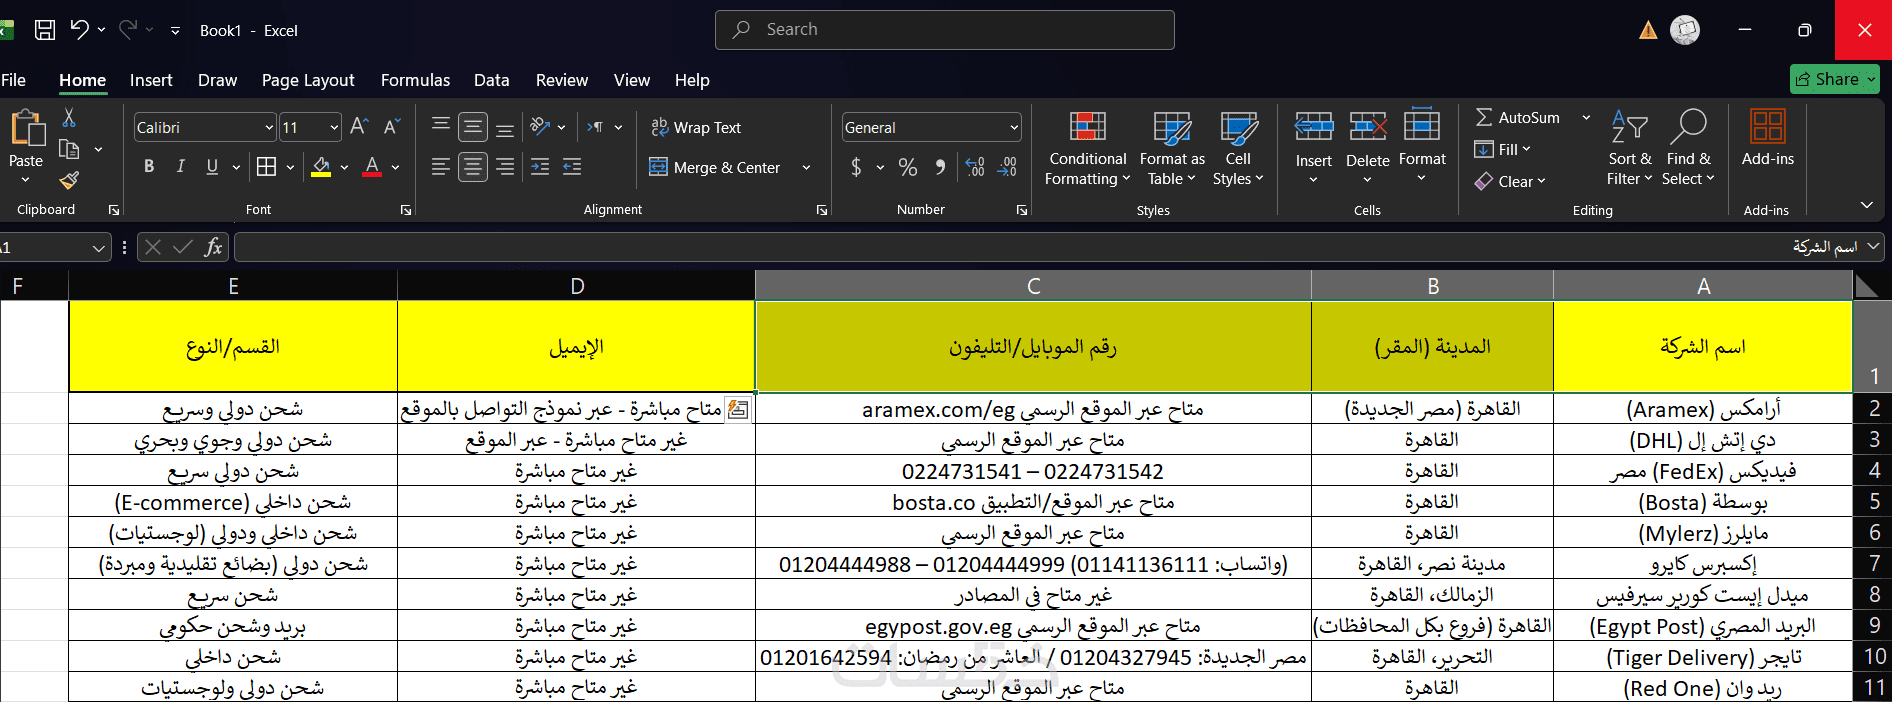Click Increase Decimal icon

click(975, 167)
